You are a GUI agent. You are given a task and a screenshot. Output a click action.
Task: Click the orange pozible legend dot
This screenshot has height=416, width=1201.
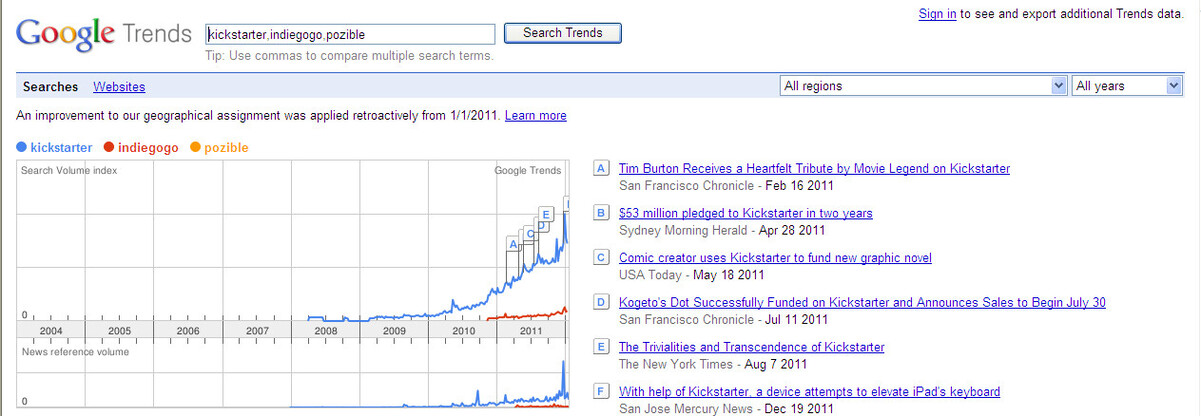tap(195, 147)
